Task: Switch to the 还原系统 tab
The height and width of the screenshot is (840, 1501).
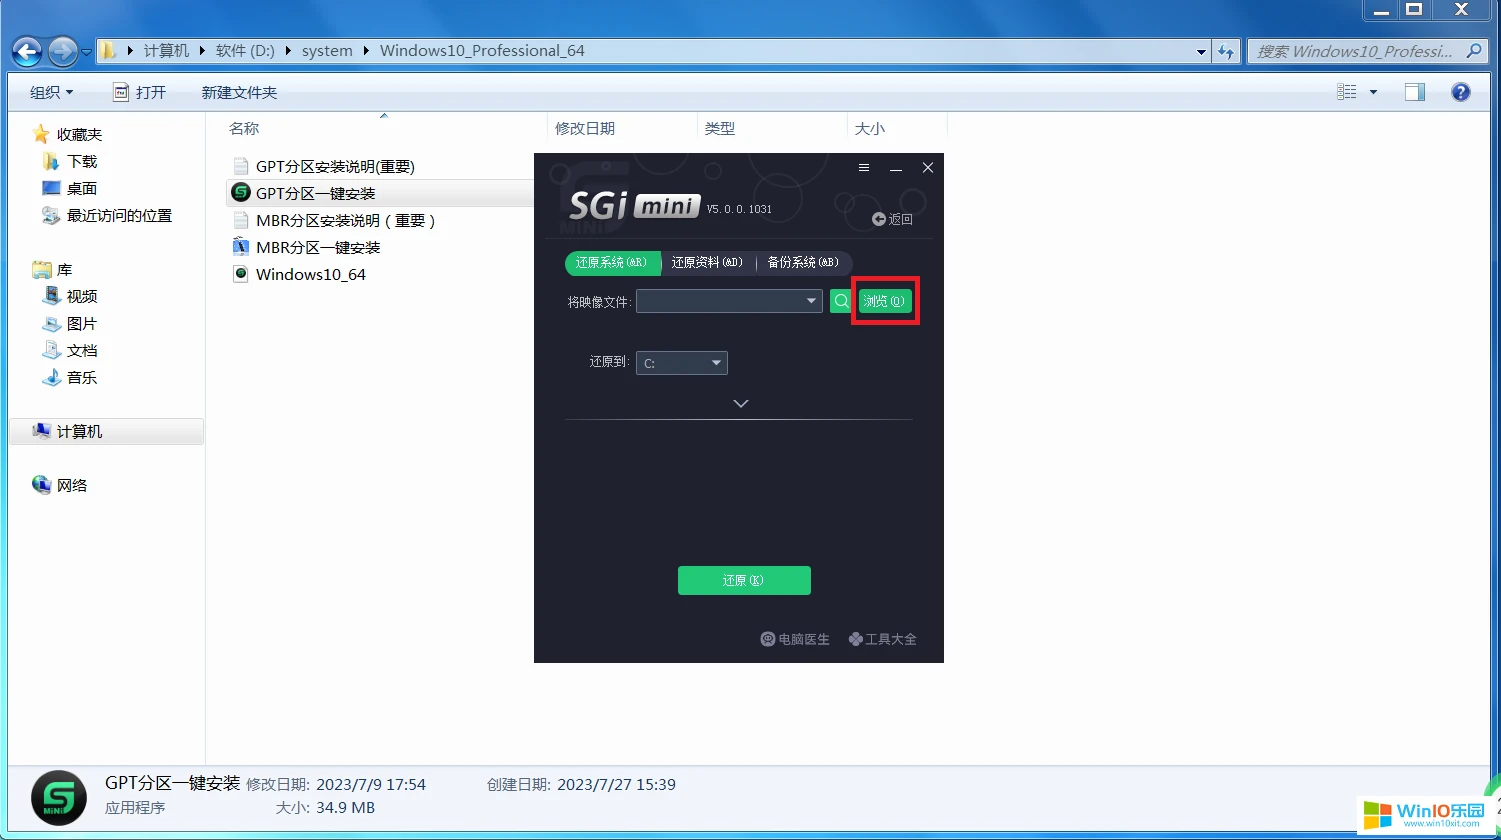Action: [x=612, y=263]
